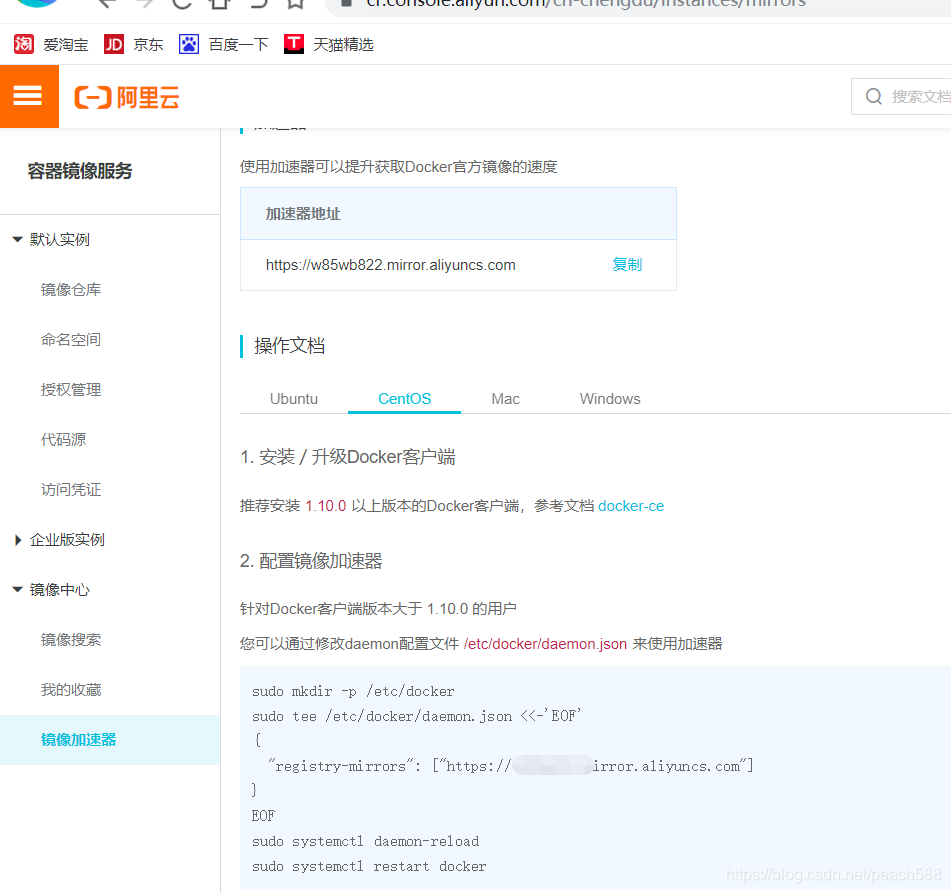Expand the 企业版实例 section
This screenshot has width=951, height=893.
coord(18,540)
